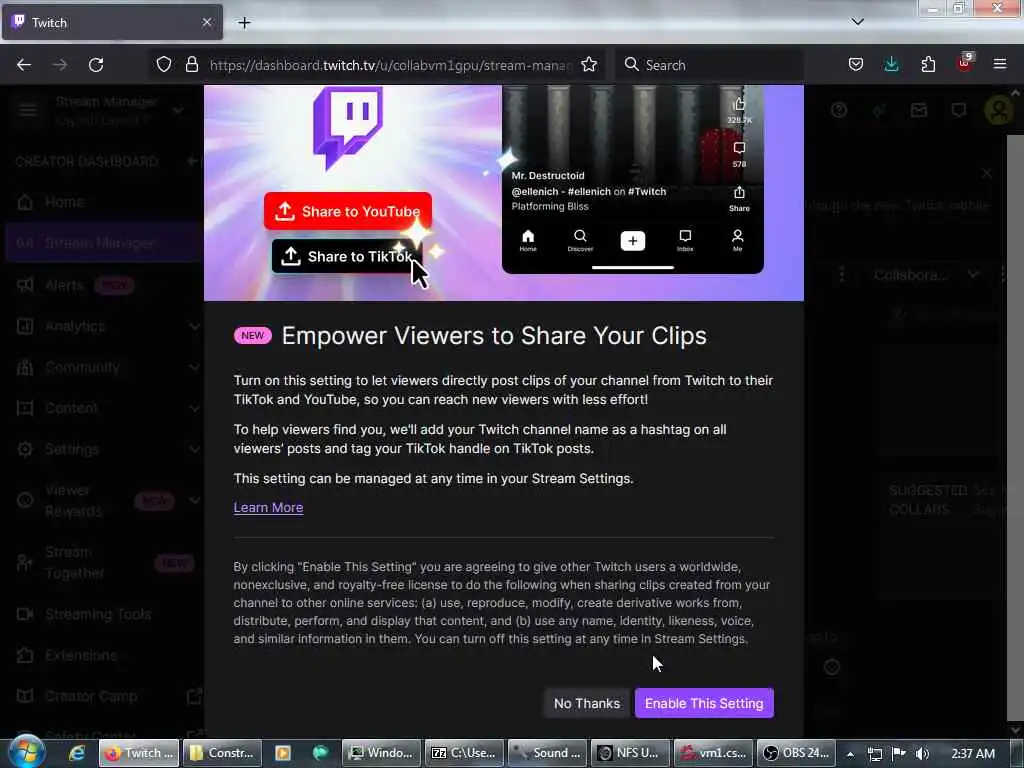
Task: Click Share to TikTok banner button
Action: (346, 256)
